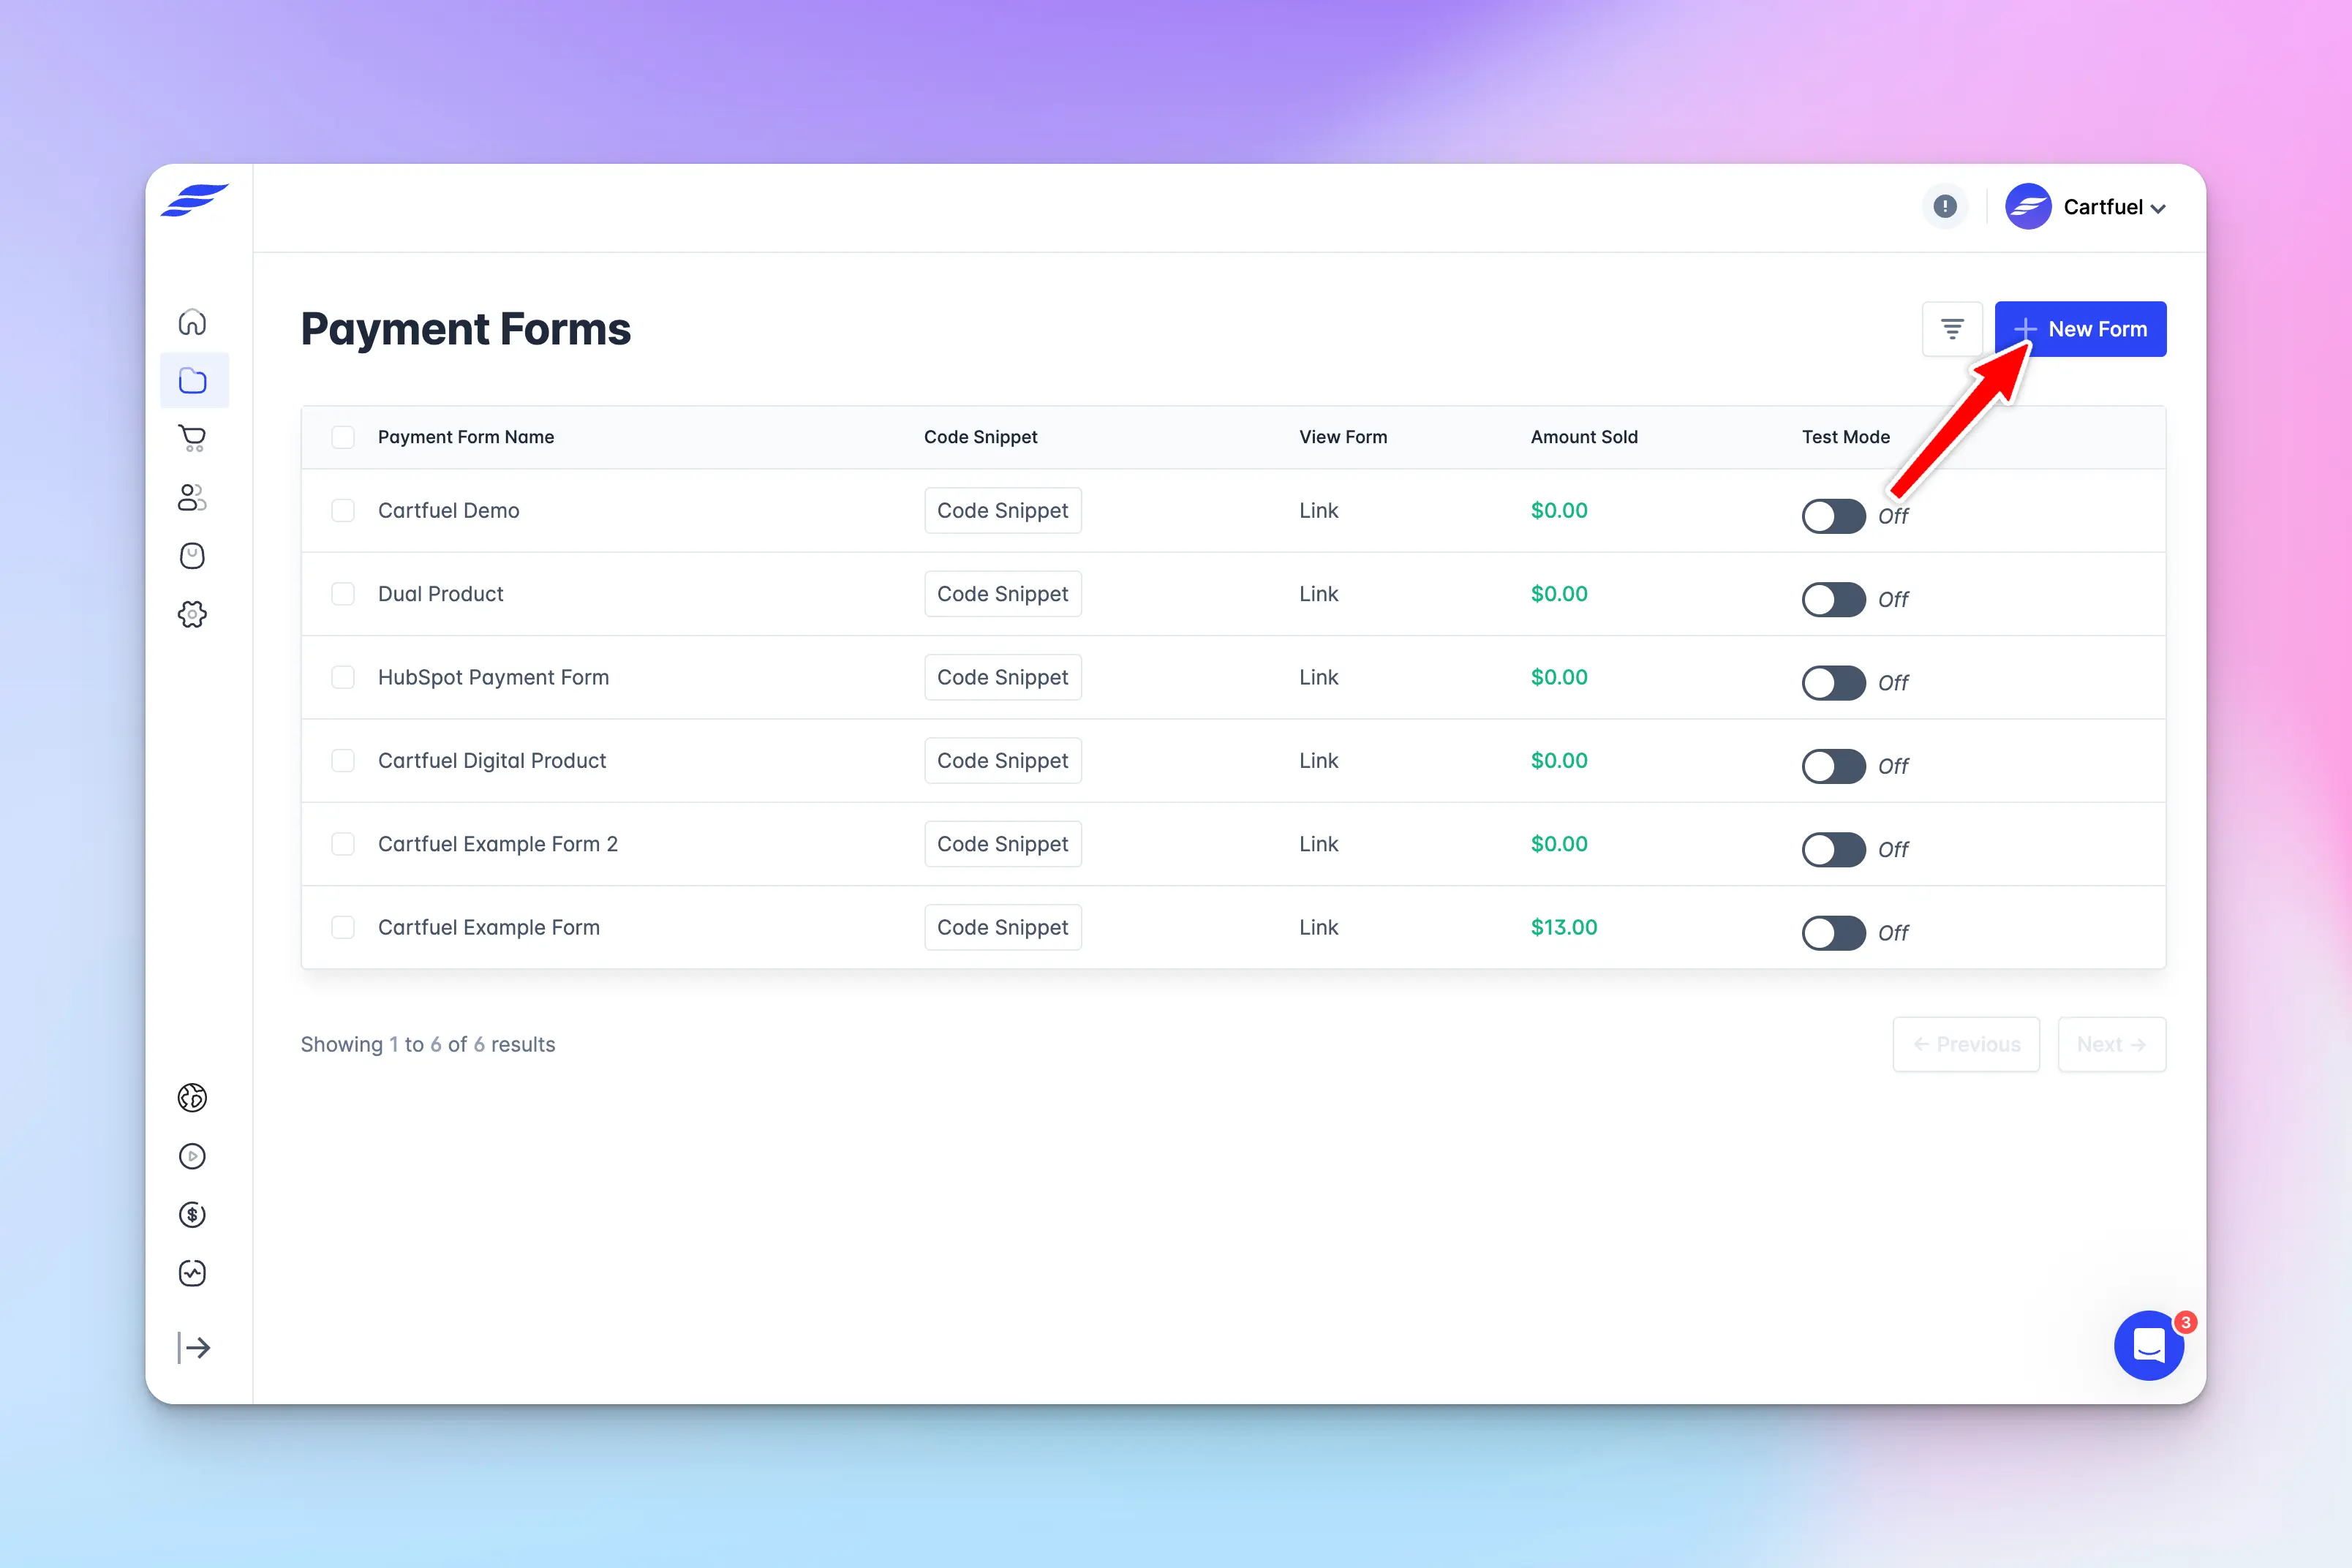2352x1568 pixels.
Task: Click the Test Mode column header
Action: [x=1846, y=437]
